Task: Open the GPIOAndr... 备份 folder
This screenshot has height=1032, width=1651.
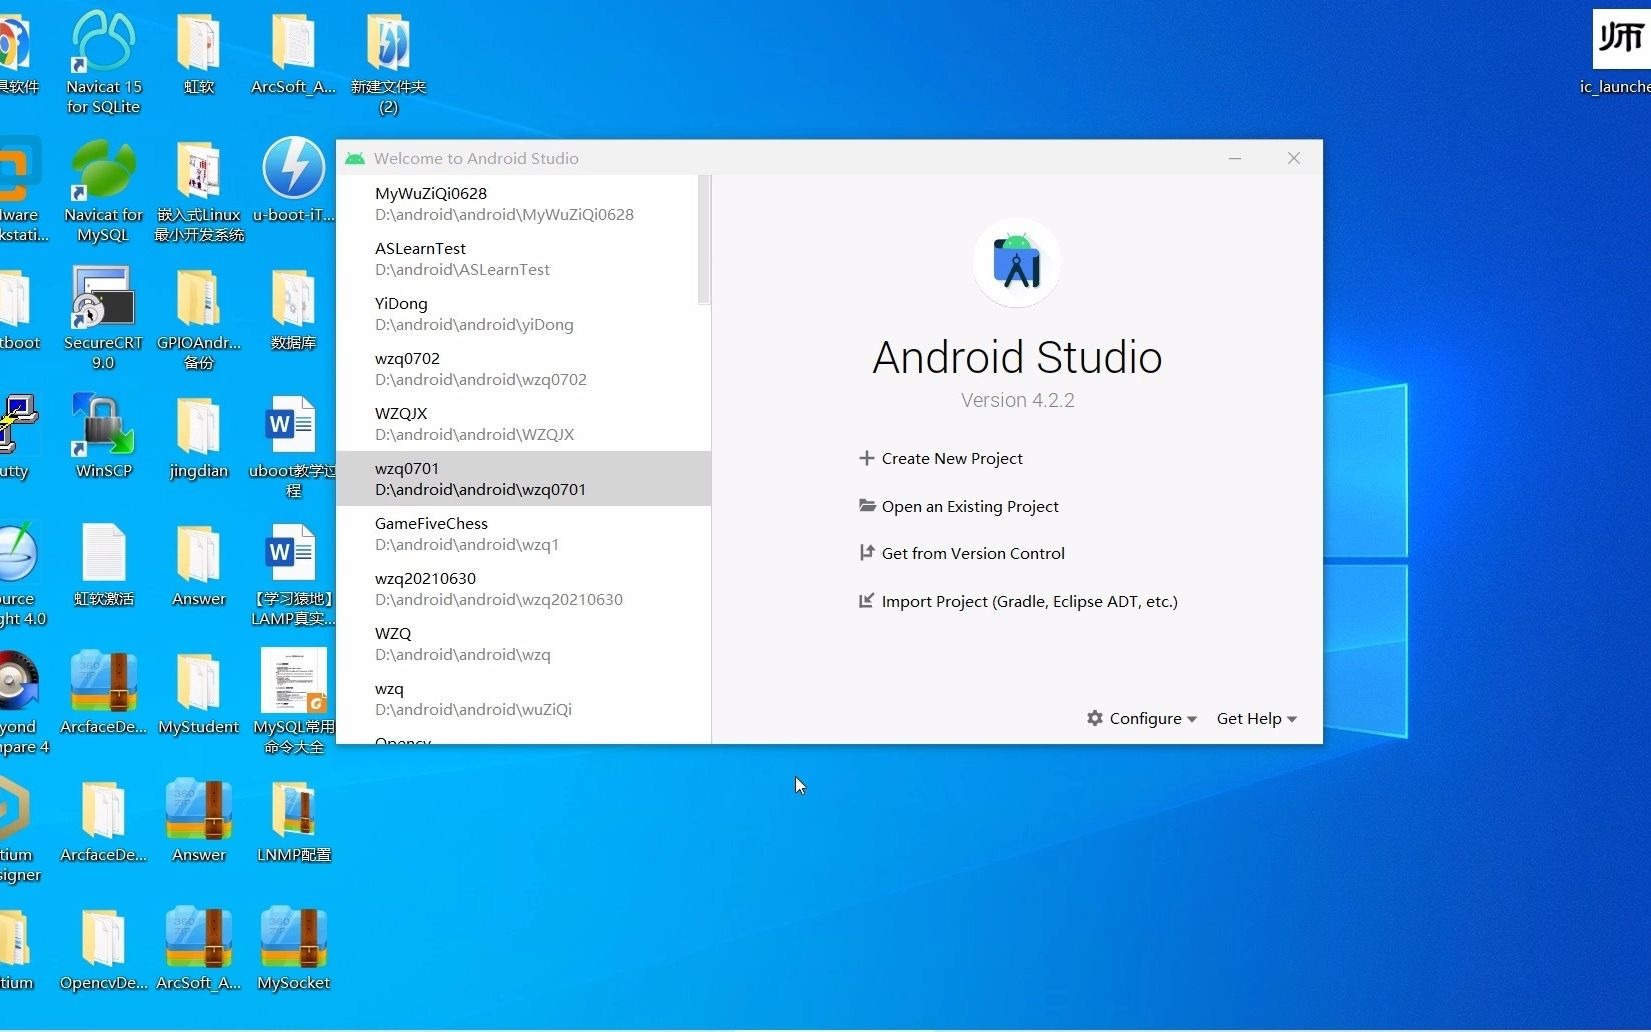Action: click(x=199, y=318)
